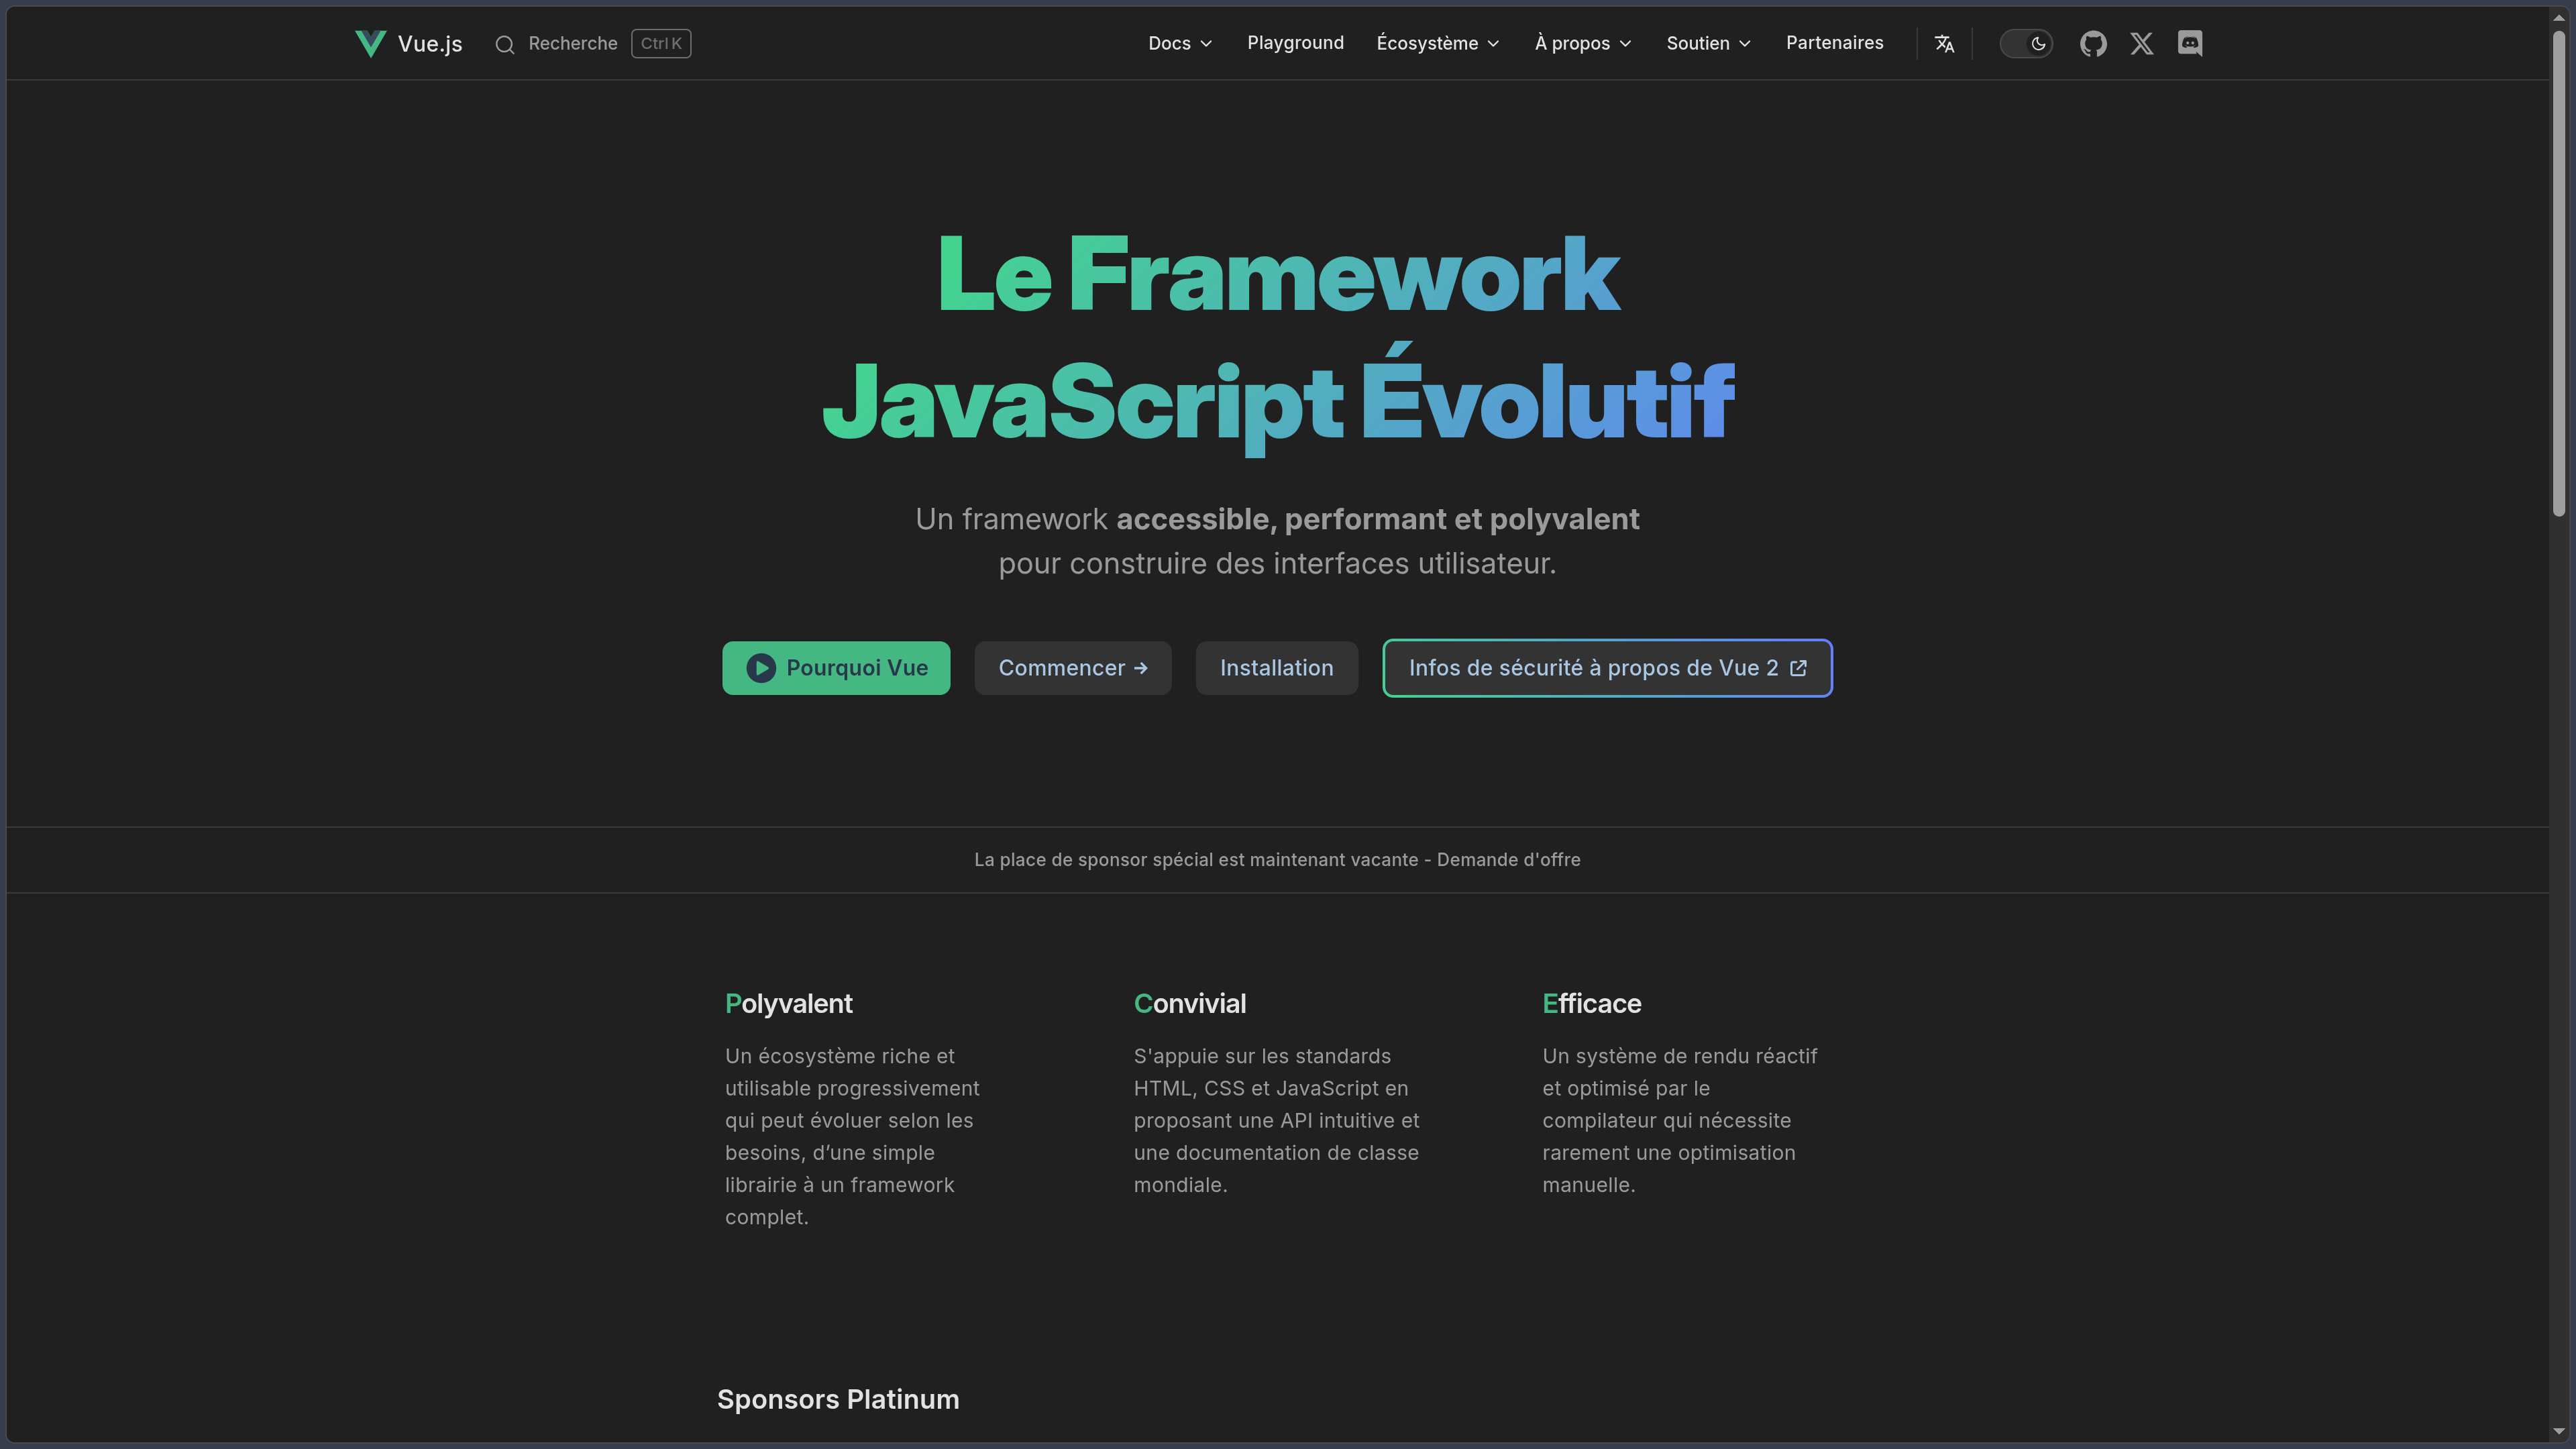Click the Installation button
The width and height of the screenshot is (2576, 1449).
(x=1276, y=668)
